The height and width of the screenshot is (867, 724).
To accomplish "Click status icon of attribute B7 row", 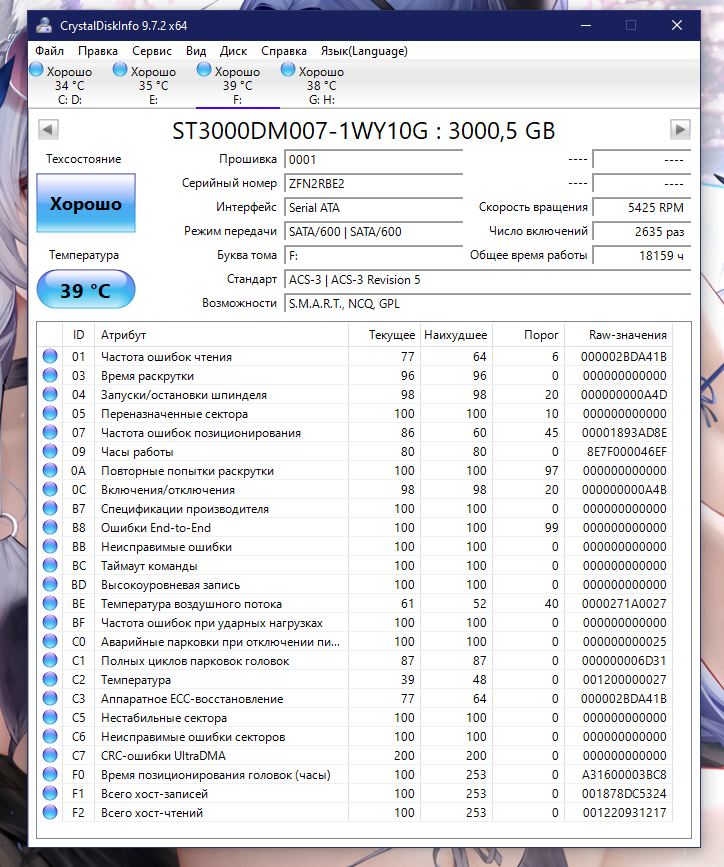I will click(50, 508).
